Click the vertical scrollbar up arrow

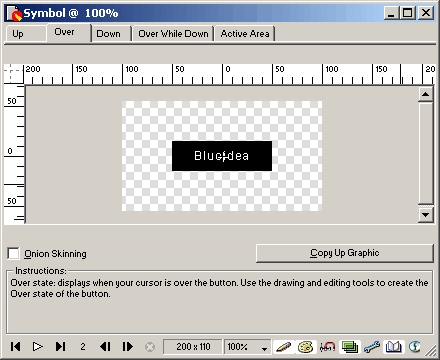(425, 94)
